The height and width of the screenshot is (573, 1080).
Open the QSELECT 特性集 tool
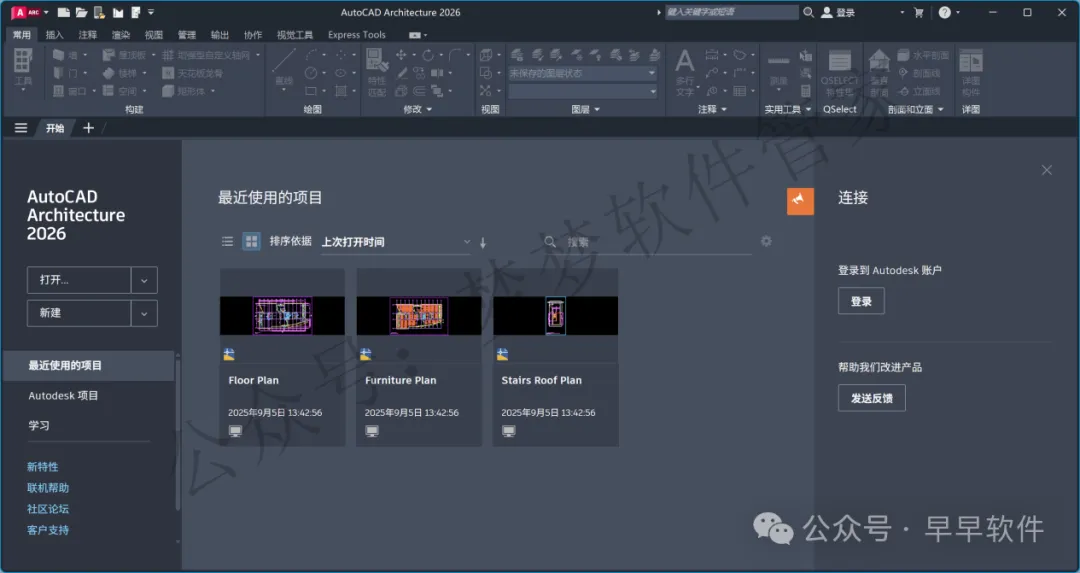(840, 73)
